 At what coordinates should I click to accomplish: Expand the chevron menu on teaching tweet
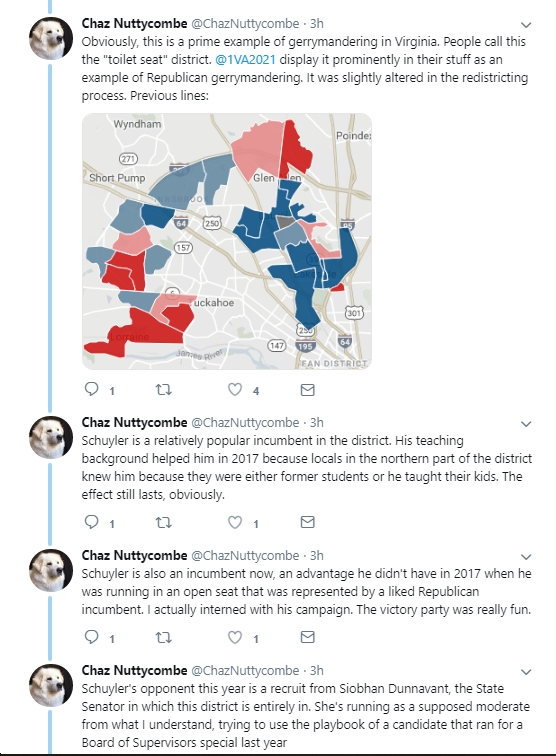tap(526, 424)
